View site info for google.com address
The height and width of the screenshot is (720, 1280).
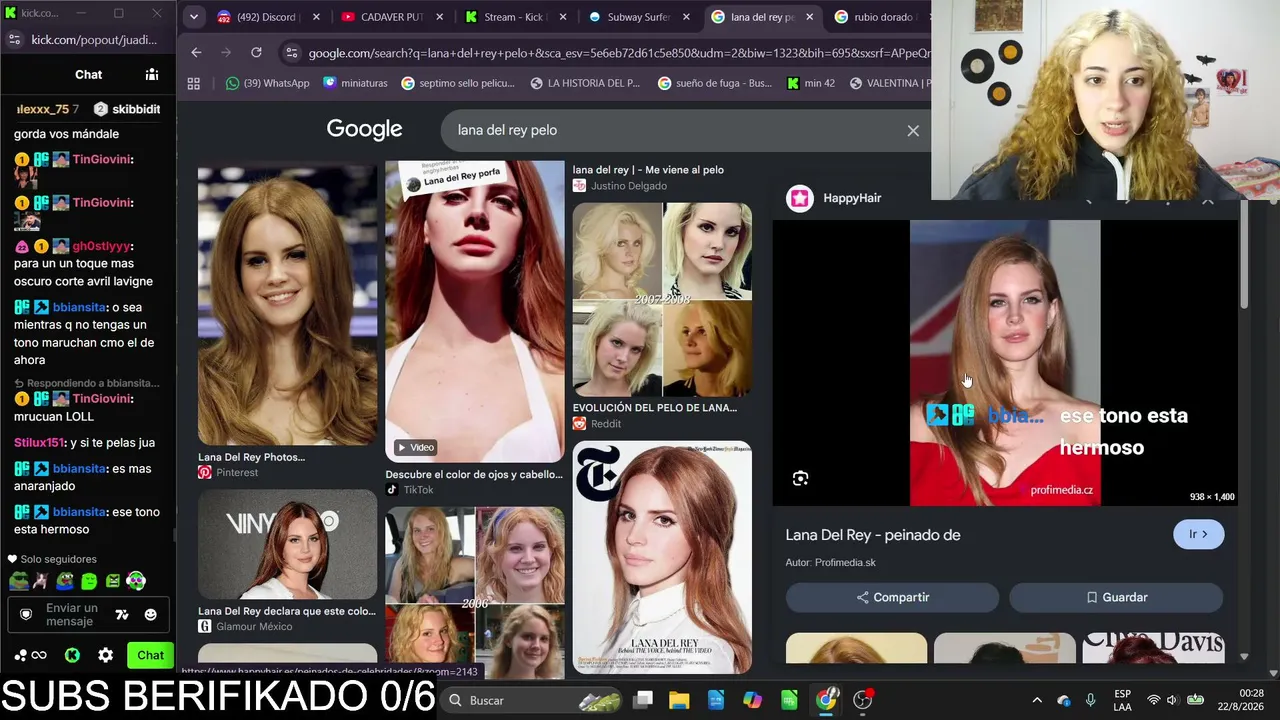tap(291, 53)
